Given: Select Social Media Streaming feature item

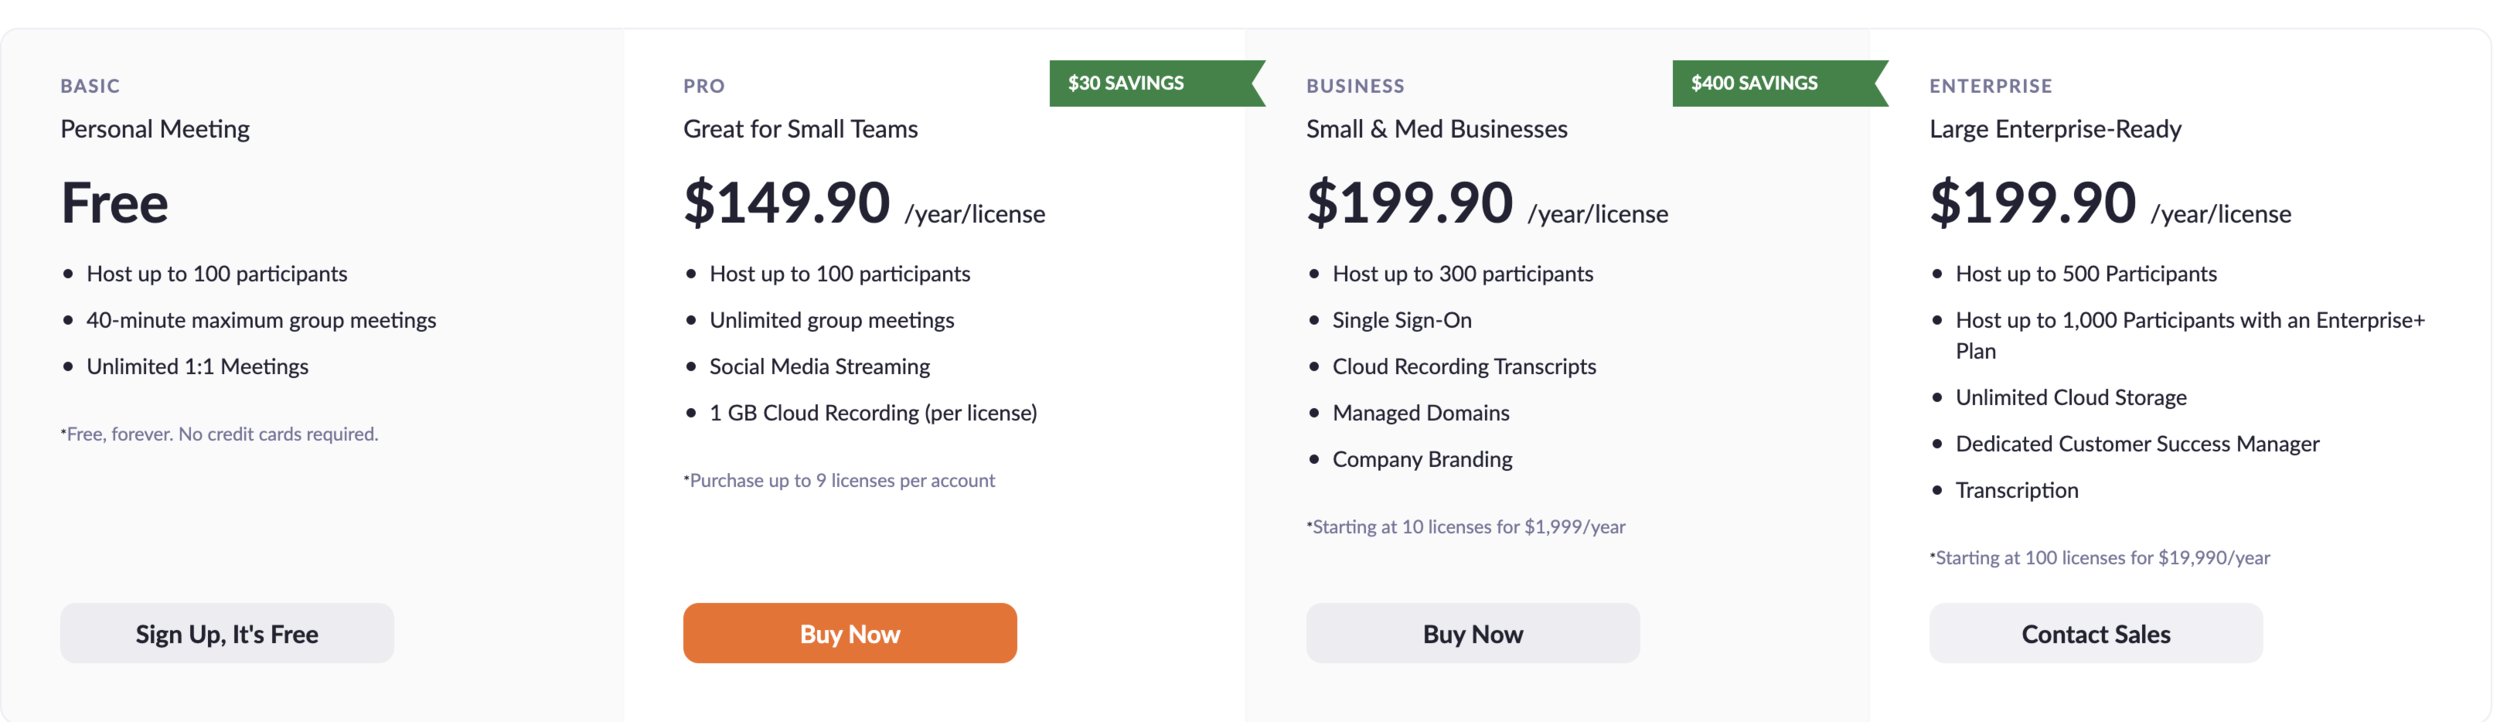Looking at the screenshot, I should point(819,366).
